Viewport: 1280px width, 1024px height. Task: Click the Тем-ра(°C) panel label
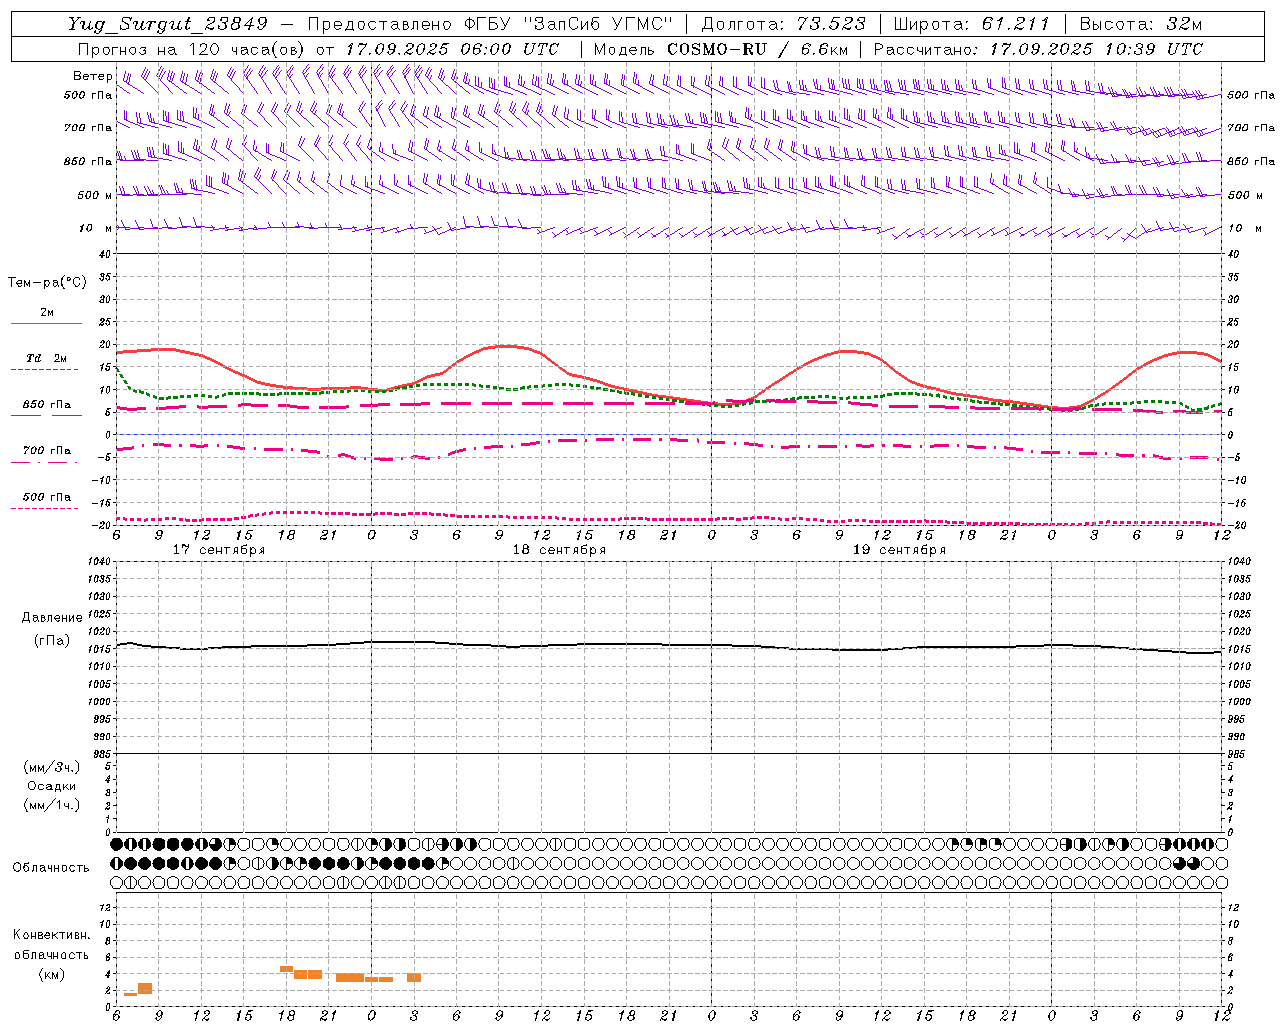(47, 283)
